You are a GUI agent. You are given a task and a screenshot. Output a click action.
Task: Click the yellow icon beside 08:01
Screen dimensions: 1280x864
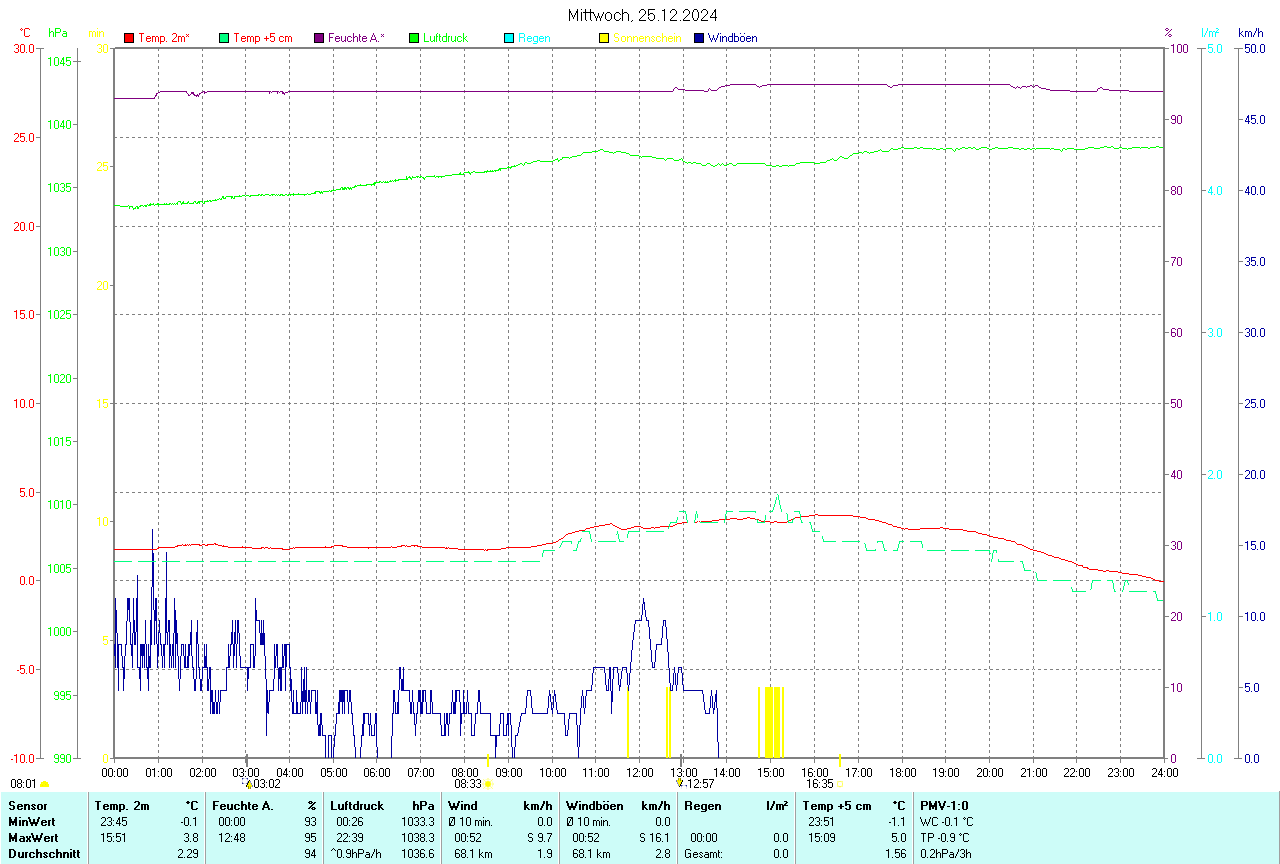tap(44, 785)
